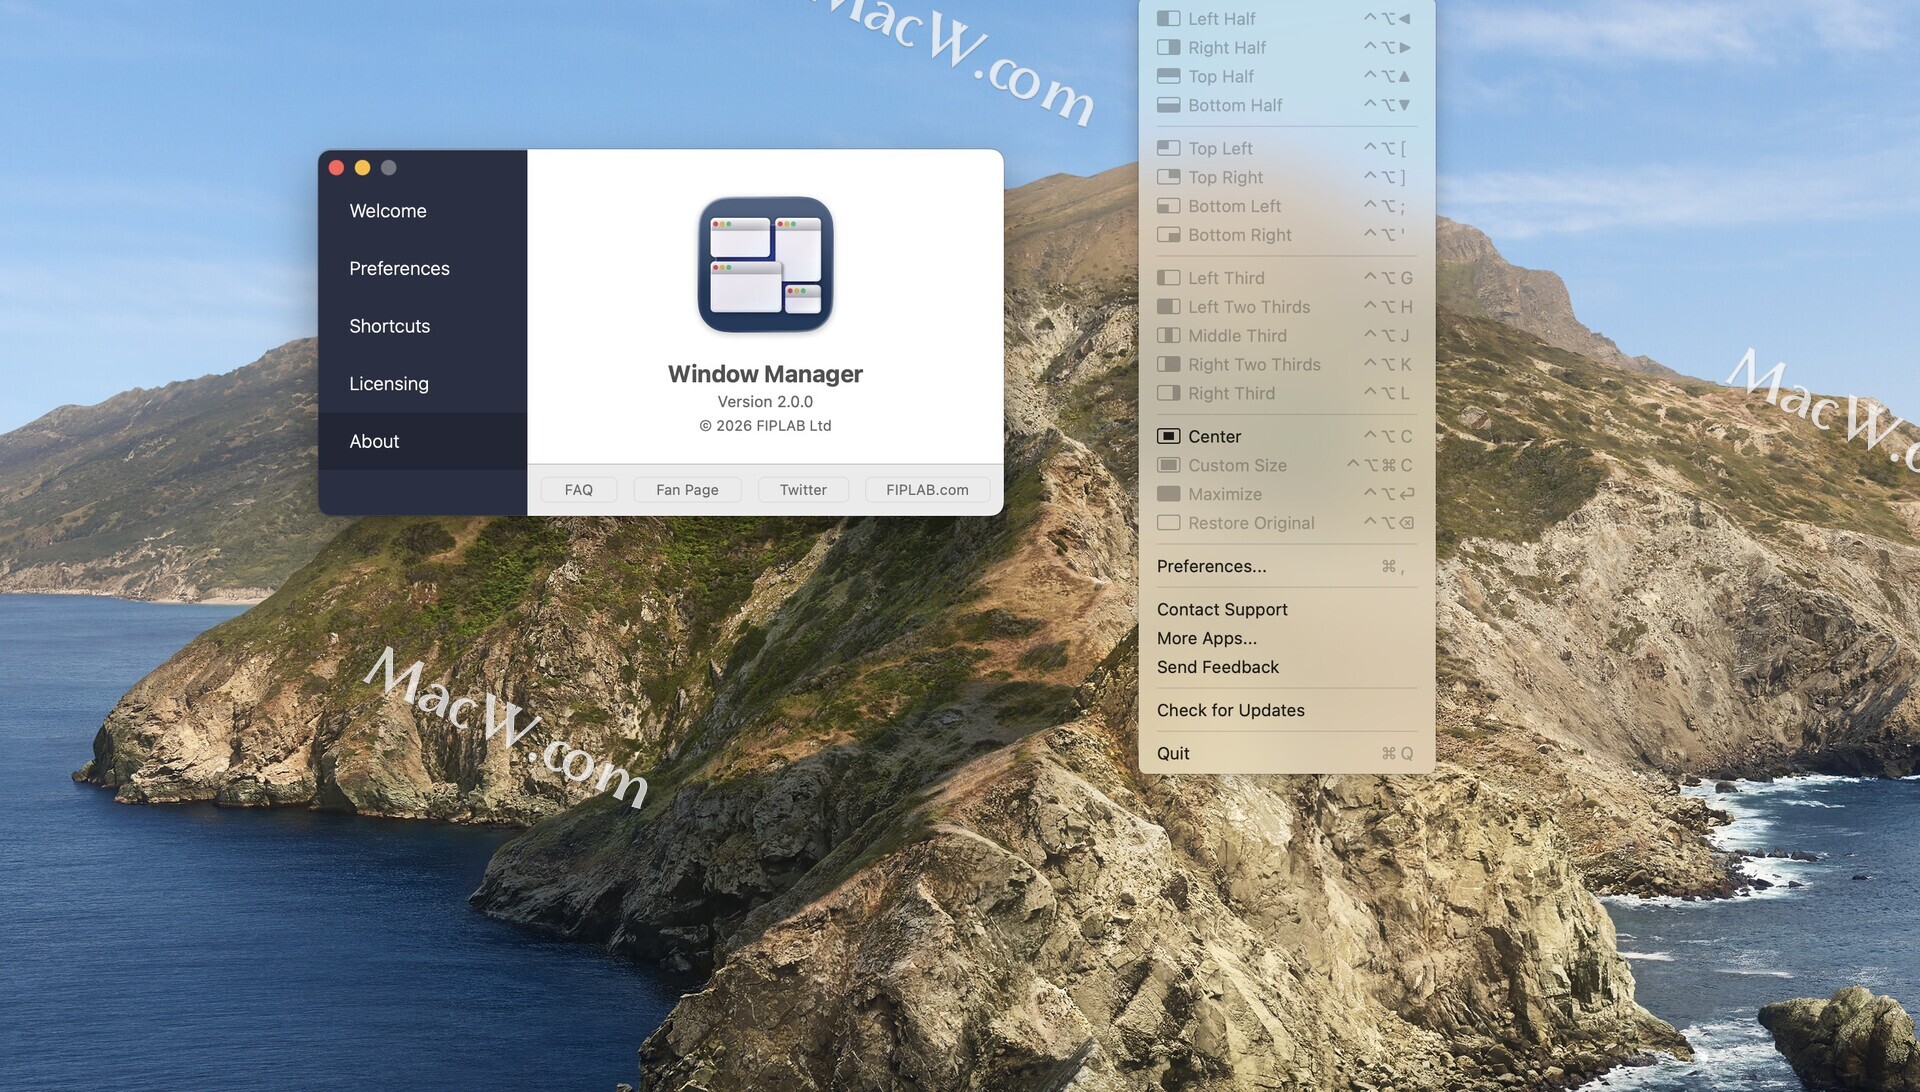The width and height of the screenshot is (1920, 1092).
Task: Click the Left Half layout icon
Action: 1168,18
